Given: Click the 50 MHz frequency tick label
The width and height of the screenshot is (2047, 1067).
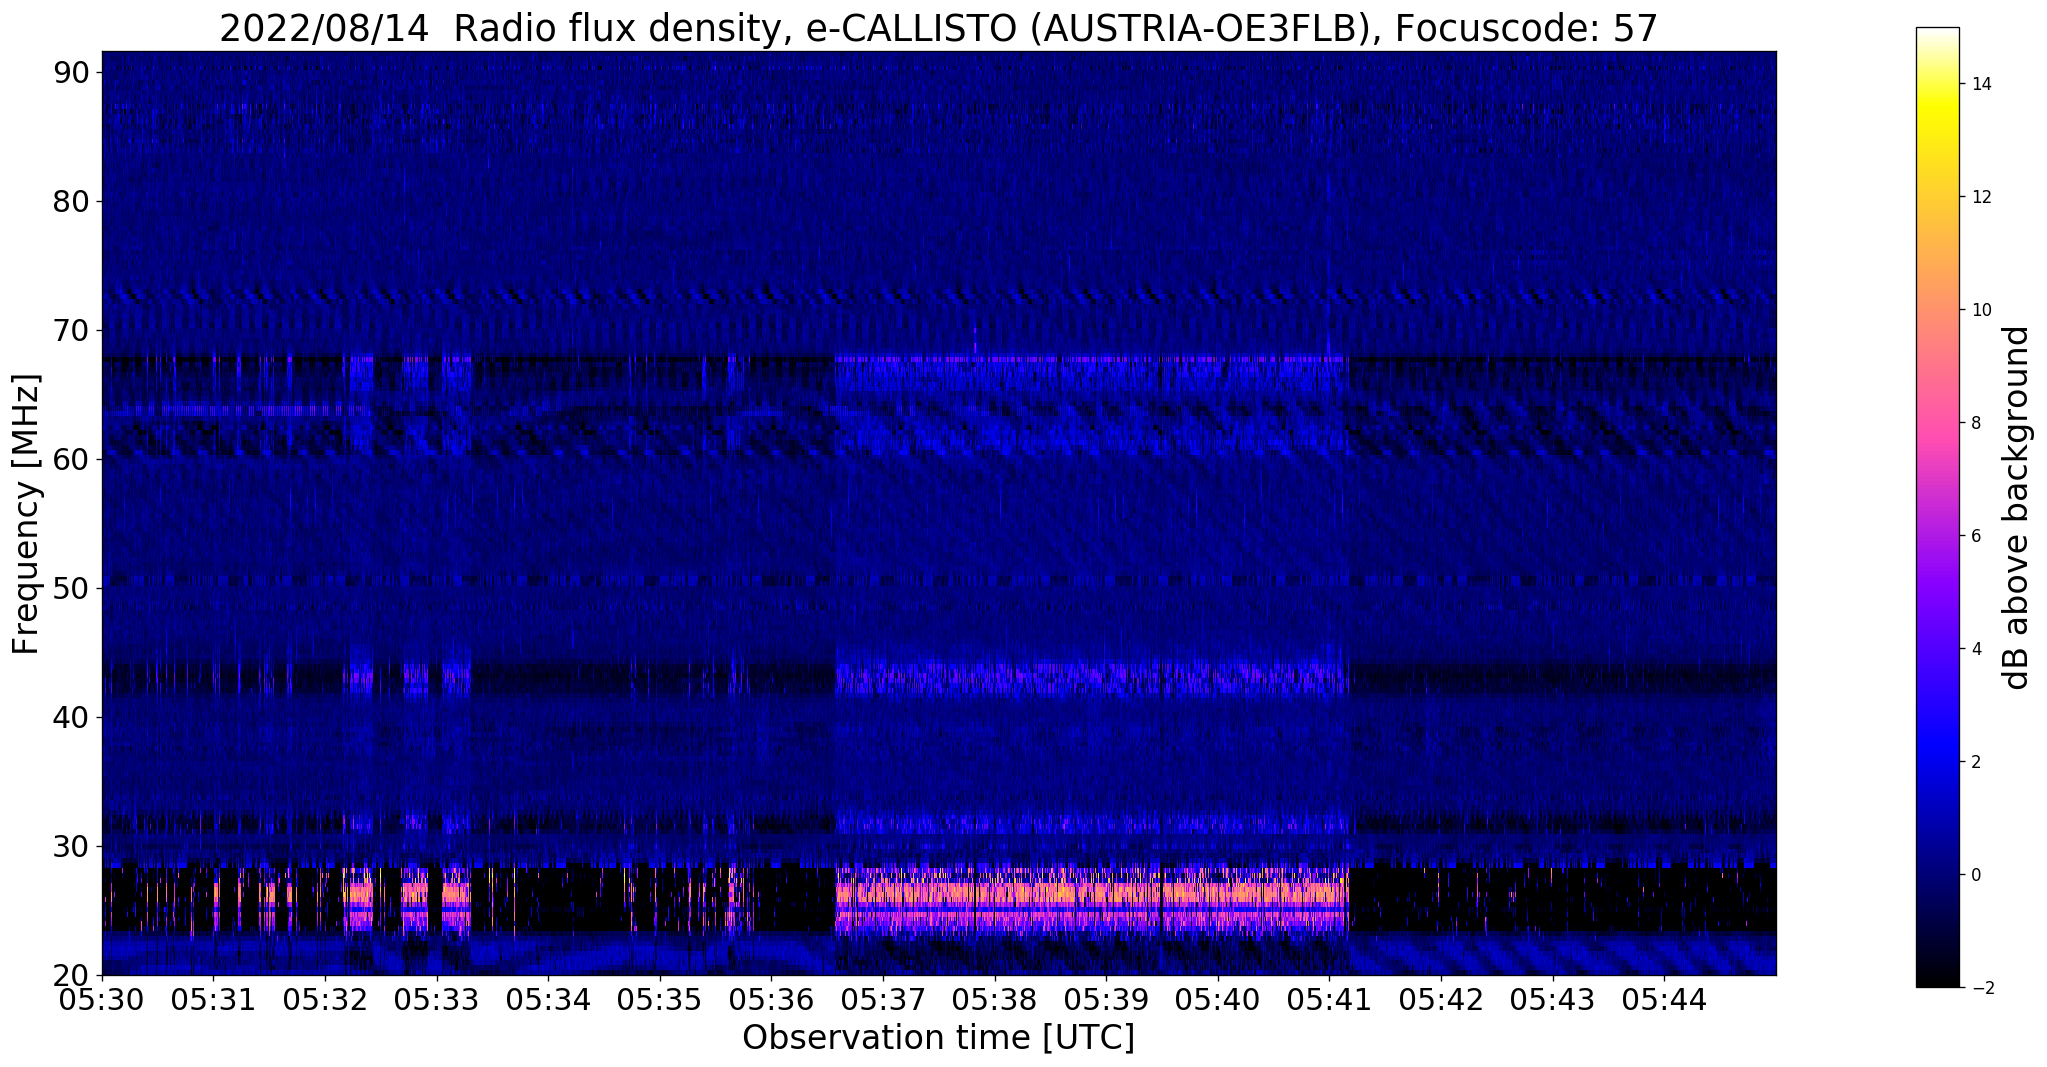Looking at the screenshot, I should (71, 589).
